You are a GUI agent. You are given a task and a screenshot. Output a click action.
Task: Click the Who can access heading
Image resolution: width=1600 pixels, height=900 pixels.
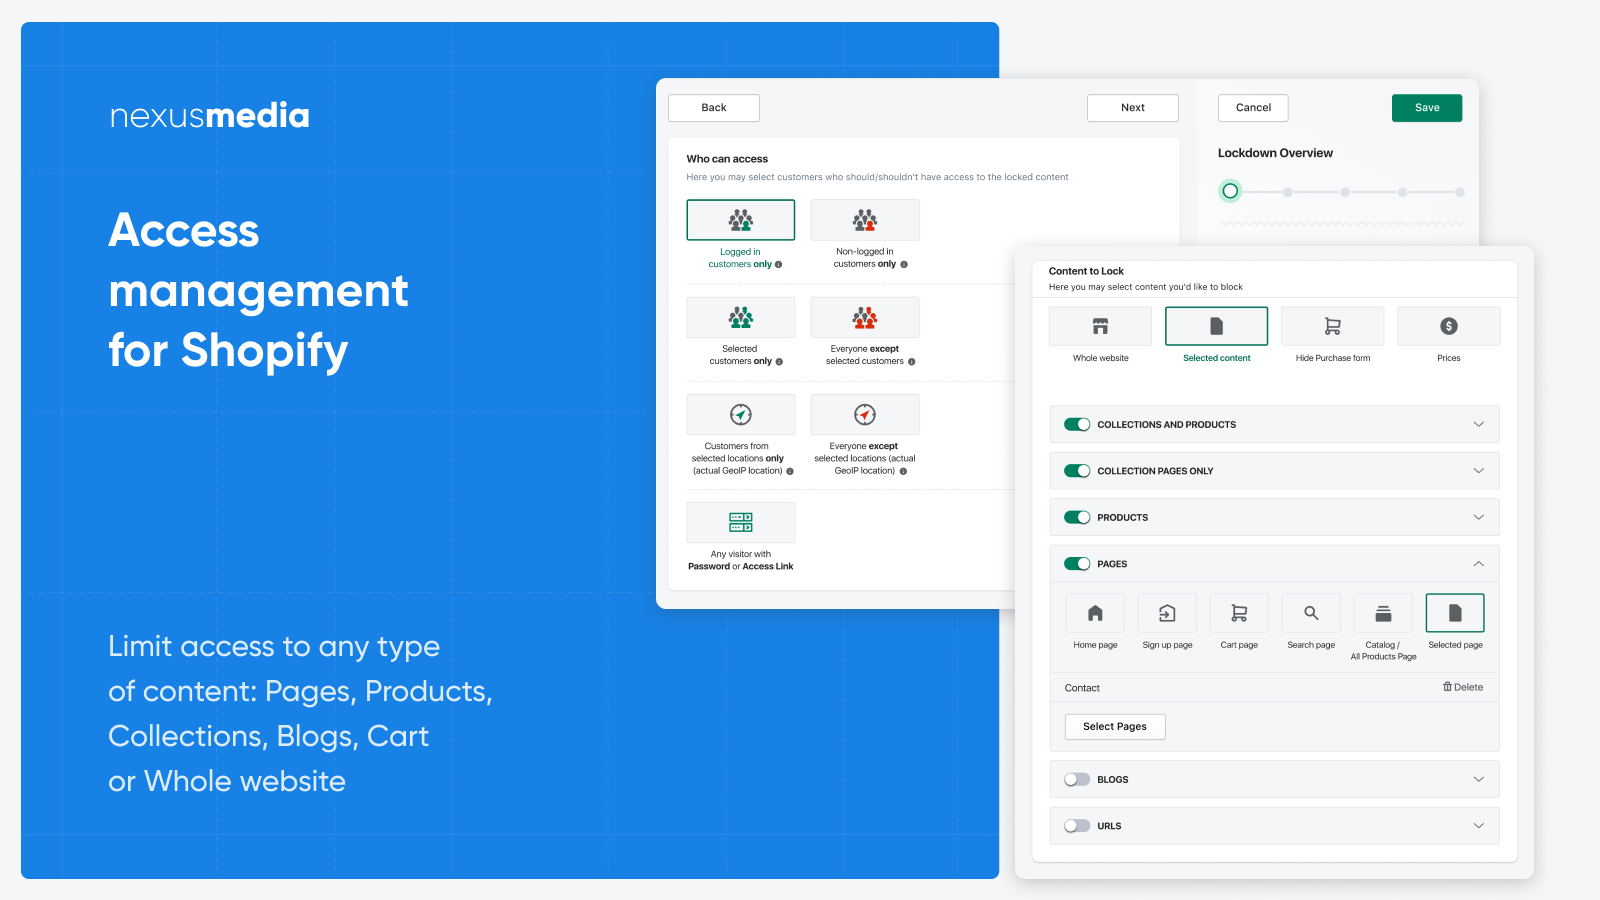(727, 159)
